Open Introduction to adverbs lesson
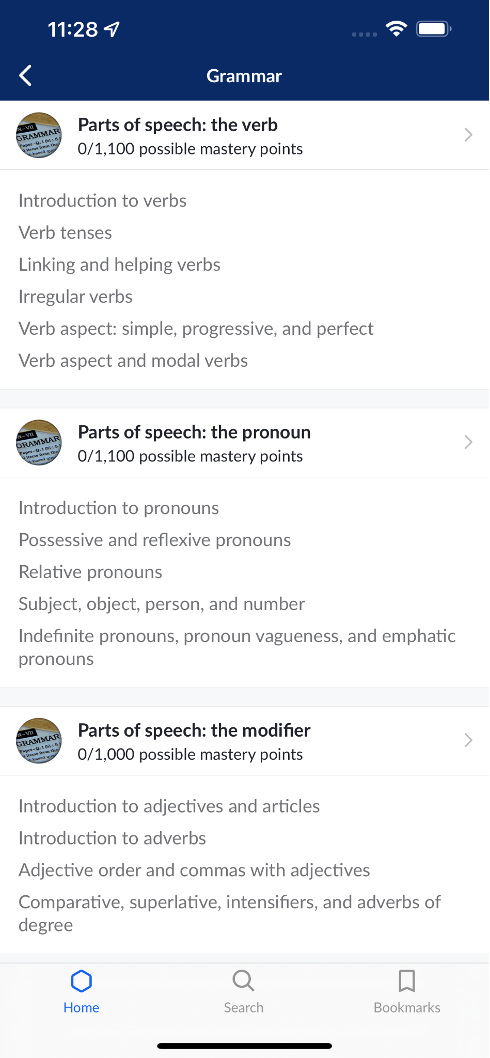Screen dimensions: 490x1058 click(112, 838)
